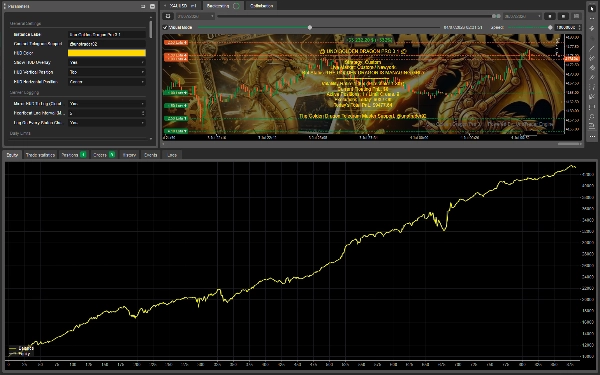The image size is (600, 375).
Task: Click the green Positions count badge
Action: [x=83, y=155]
